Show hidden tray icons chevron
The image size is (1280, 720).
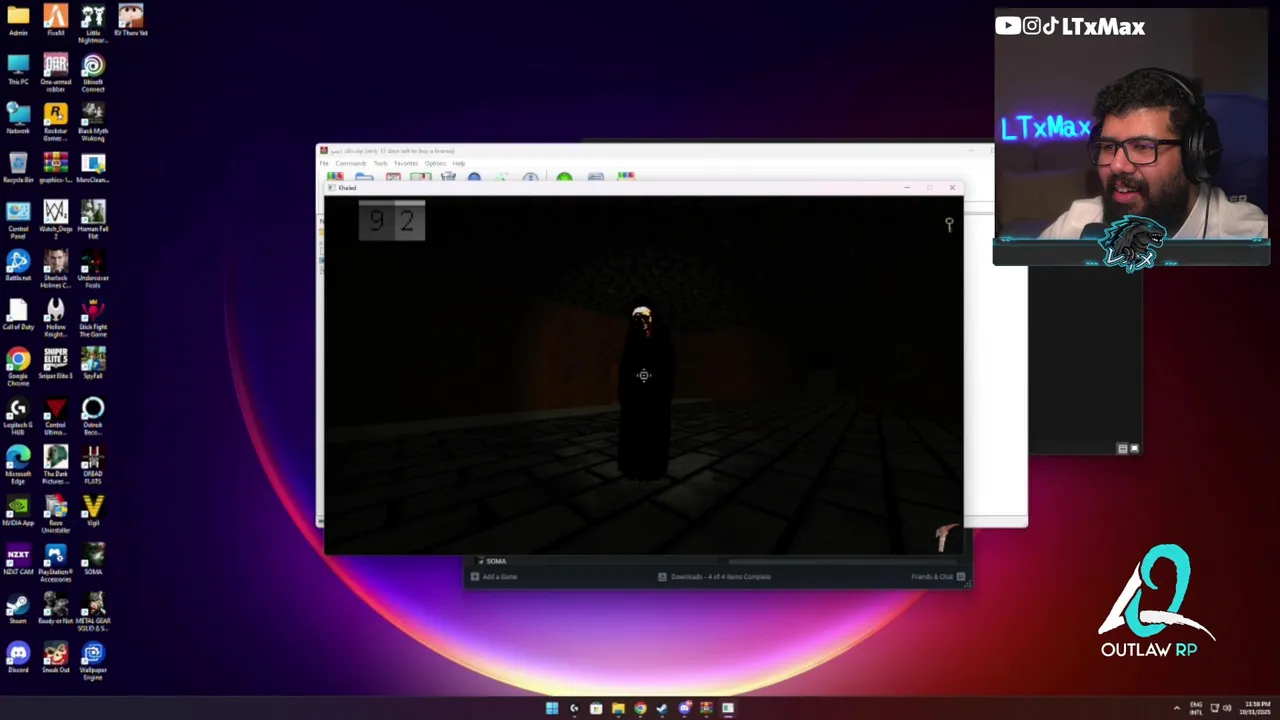1176,708
